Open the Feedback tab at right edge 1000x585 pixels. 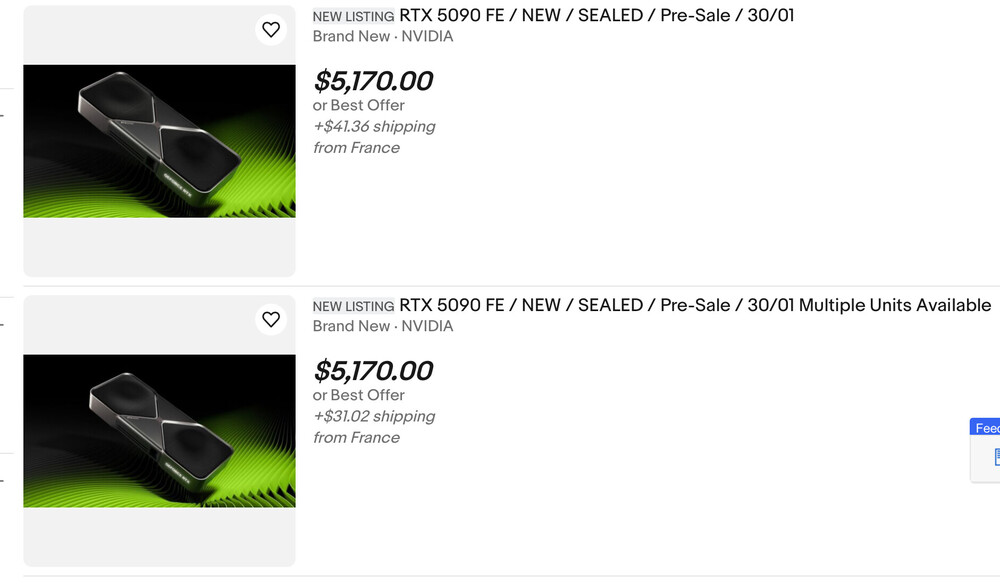(x=987, y=428)
